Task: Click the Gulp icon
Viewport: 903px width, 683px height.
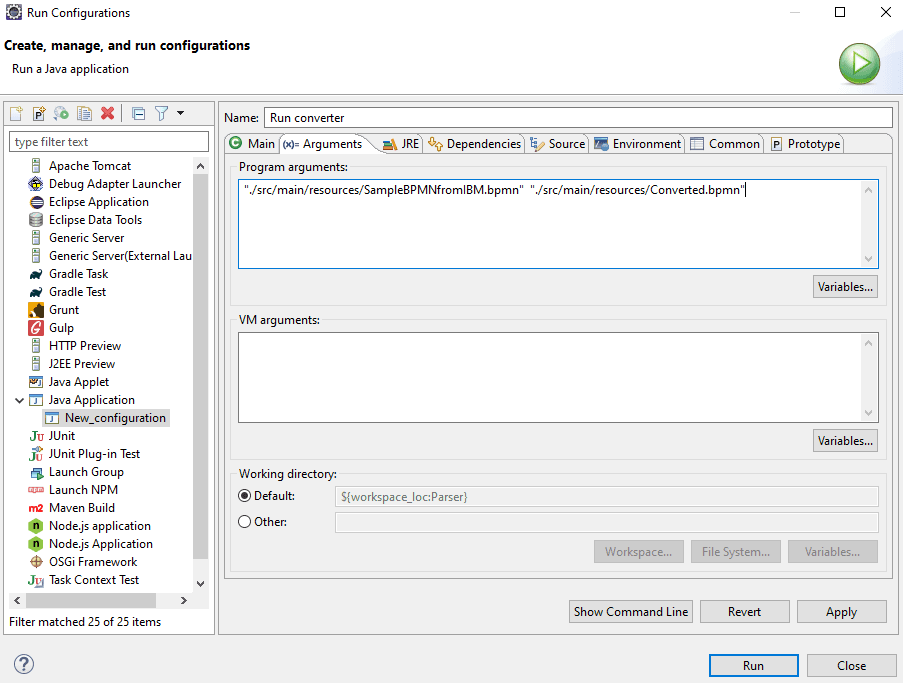Action: (36, 328)
